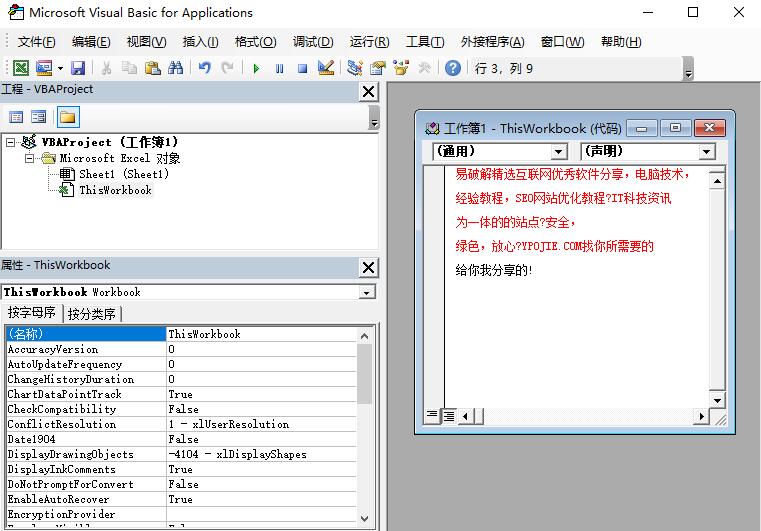Open the Insert UserForm dropdown arrow

[60, 68]
